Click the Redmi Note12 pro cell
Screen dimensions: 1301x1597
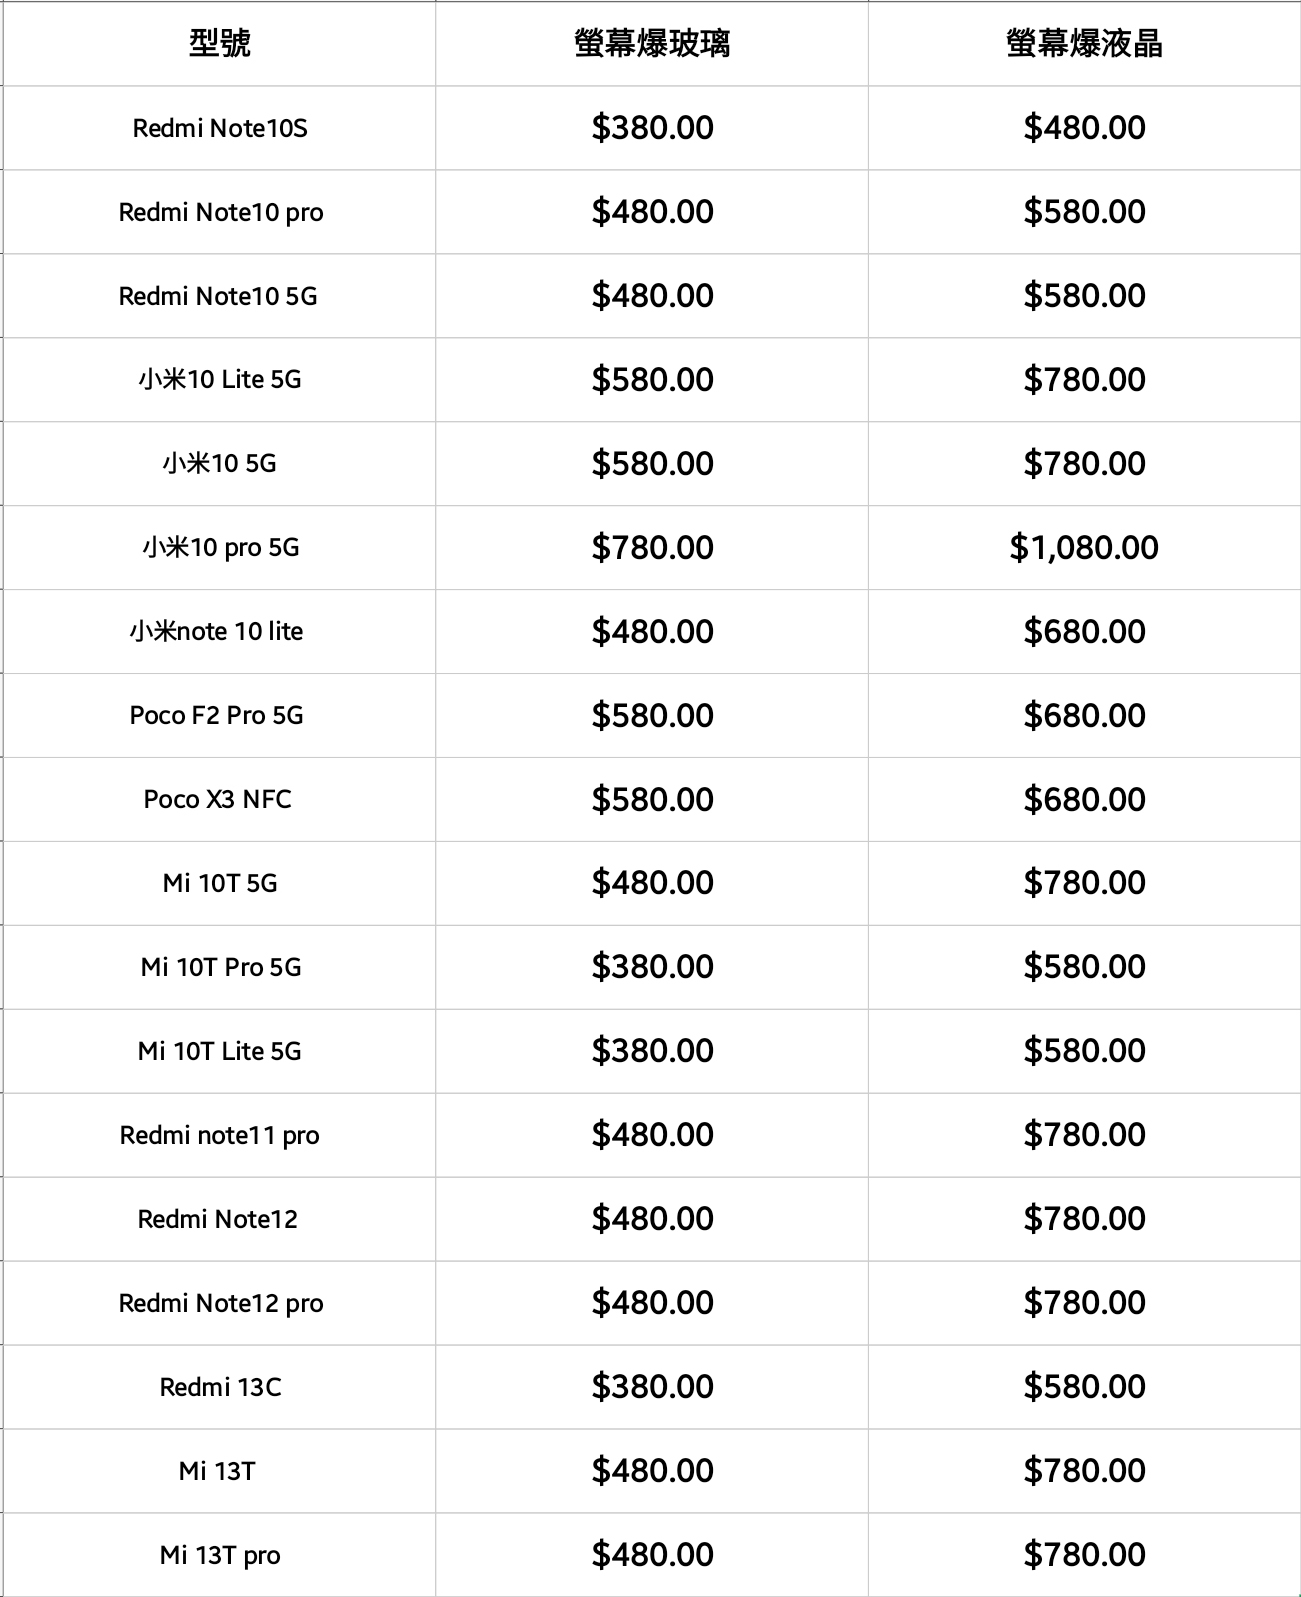(x=220, y=1303)
